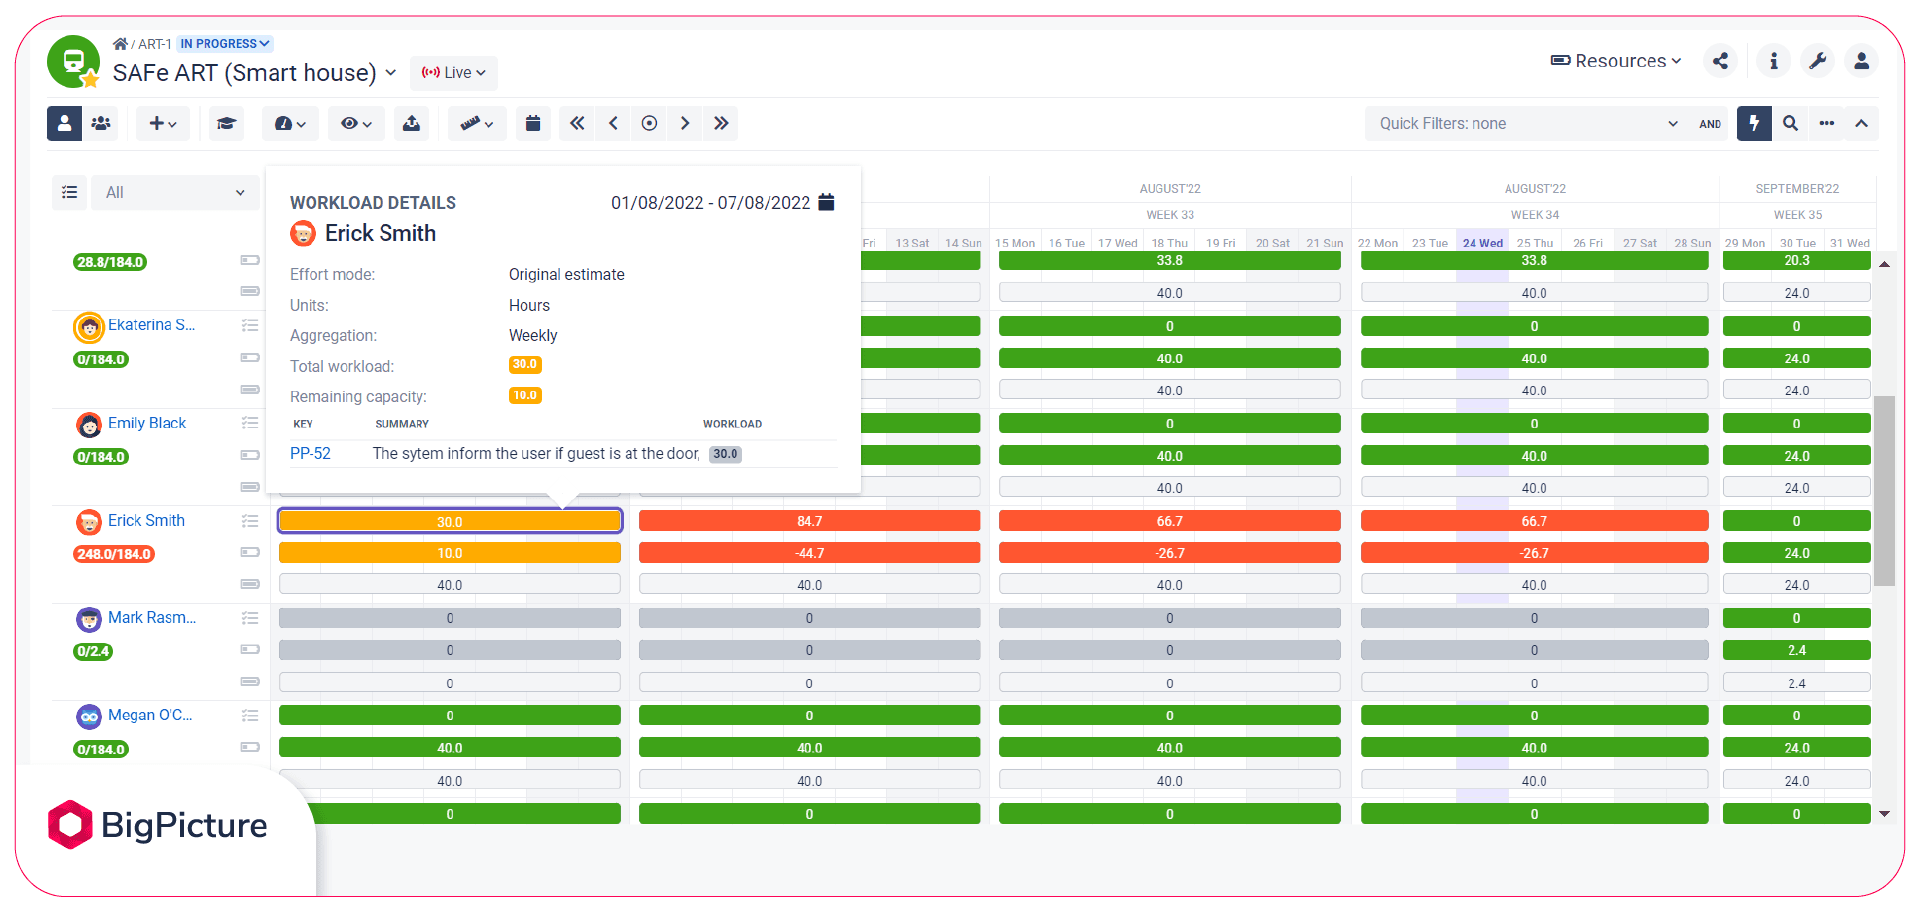Click the task list icon for Emily Black

[250, 423]
